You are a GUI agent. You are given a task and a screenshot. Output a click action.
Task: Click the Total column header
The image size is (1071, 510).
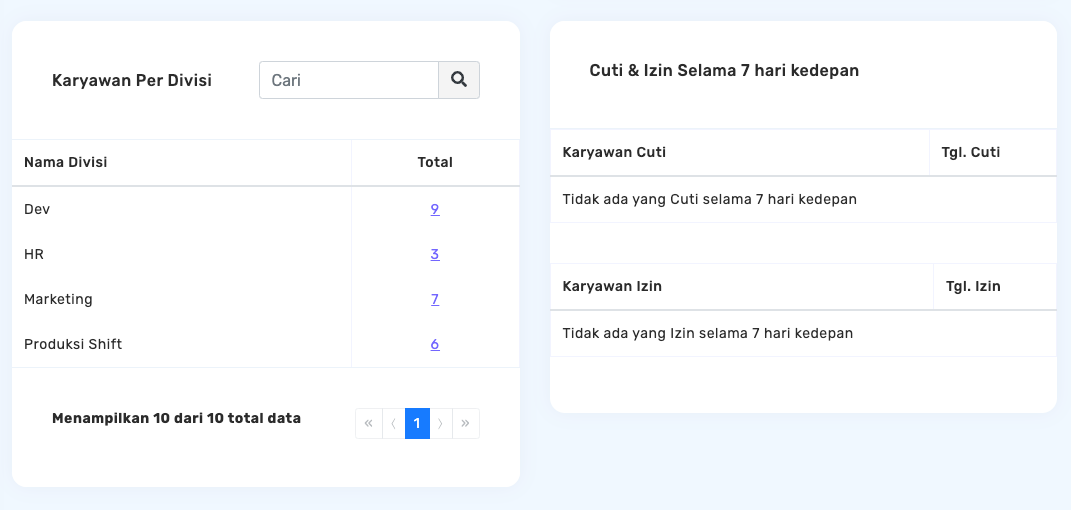pos(435,162)
